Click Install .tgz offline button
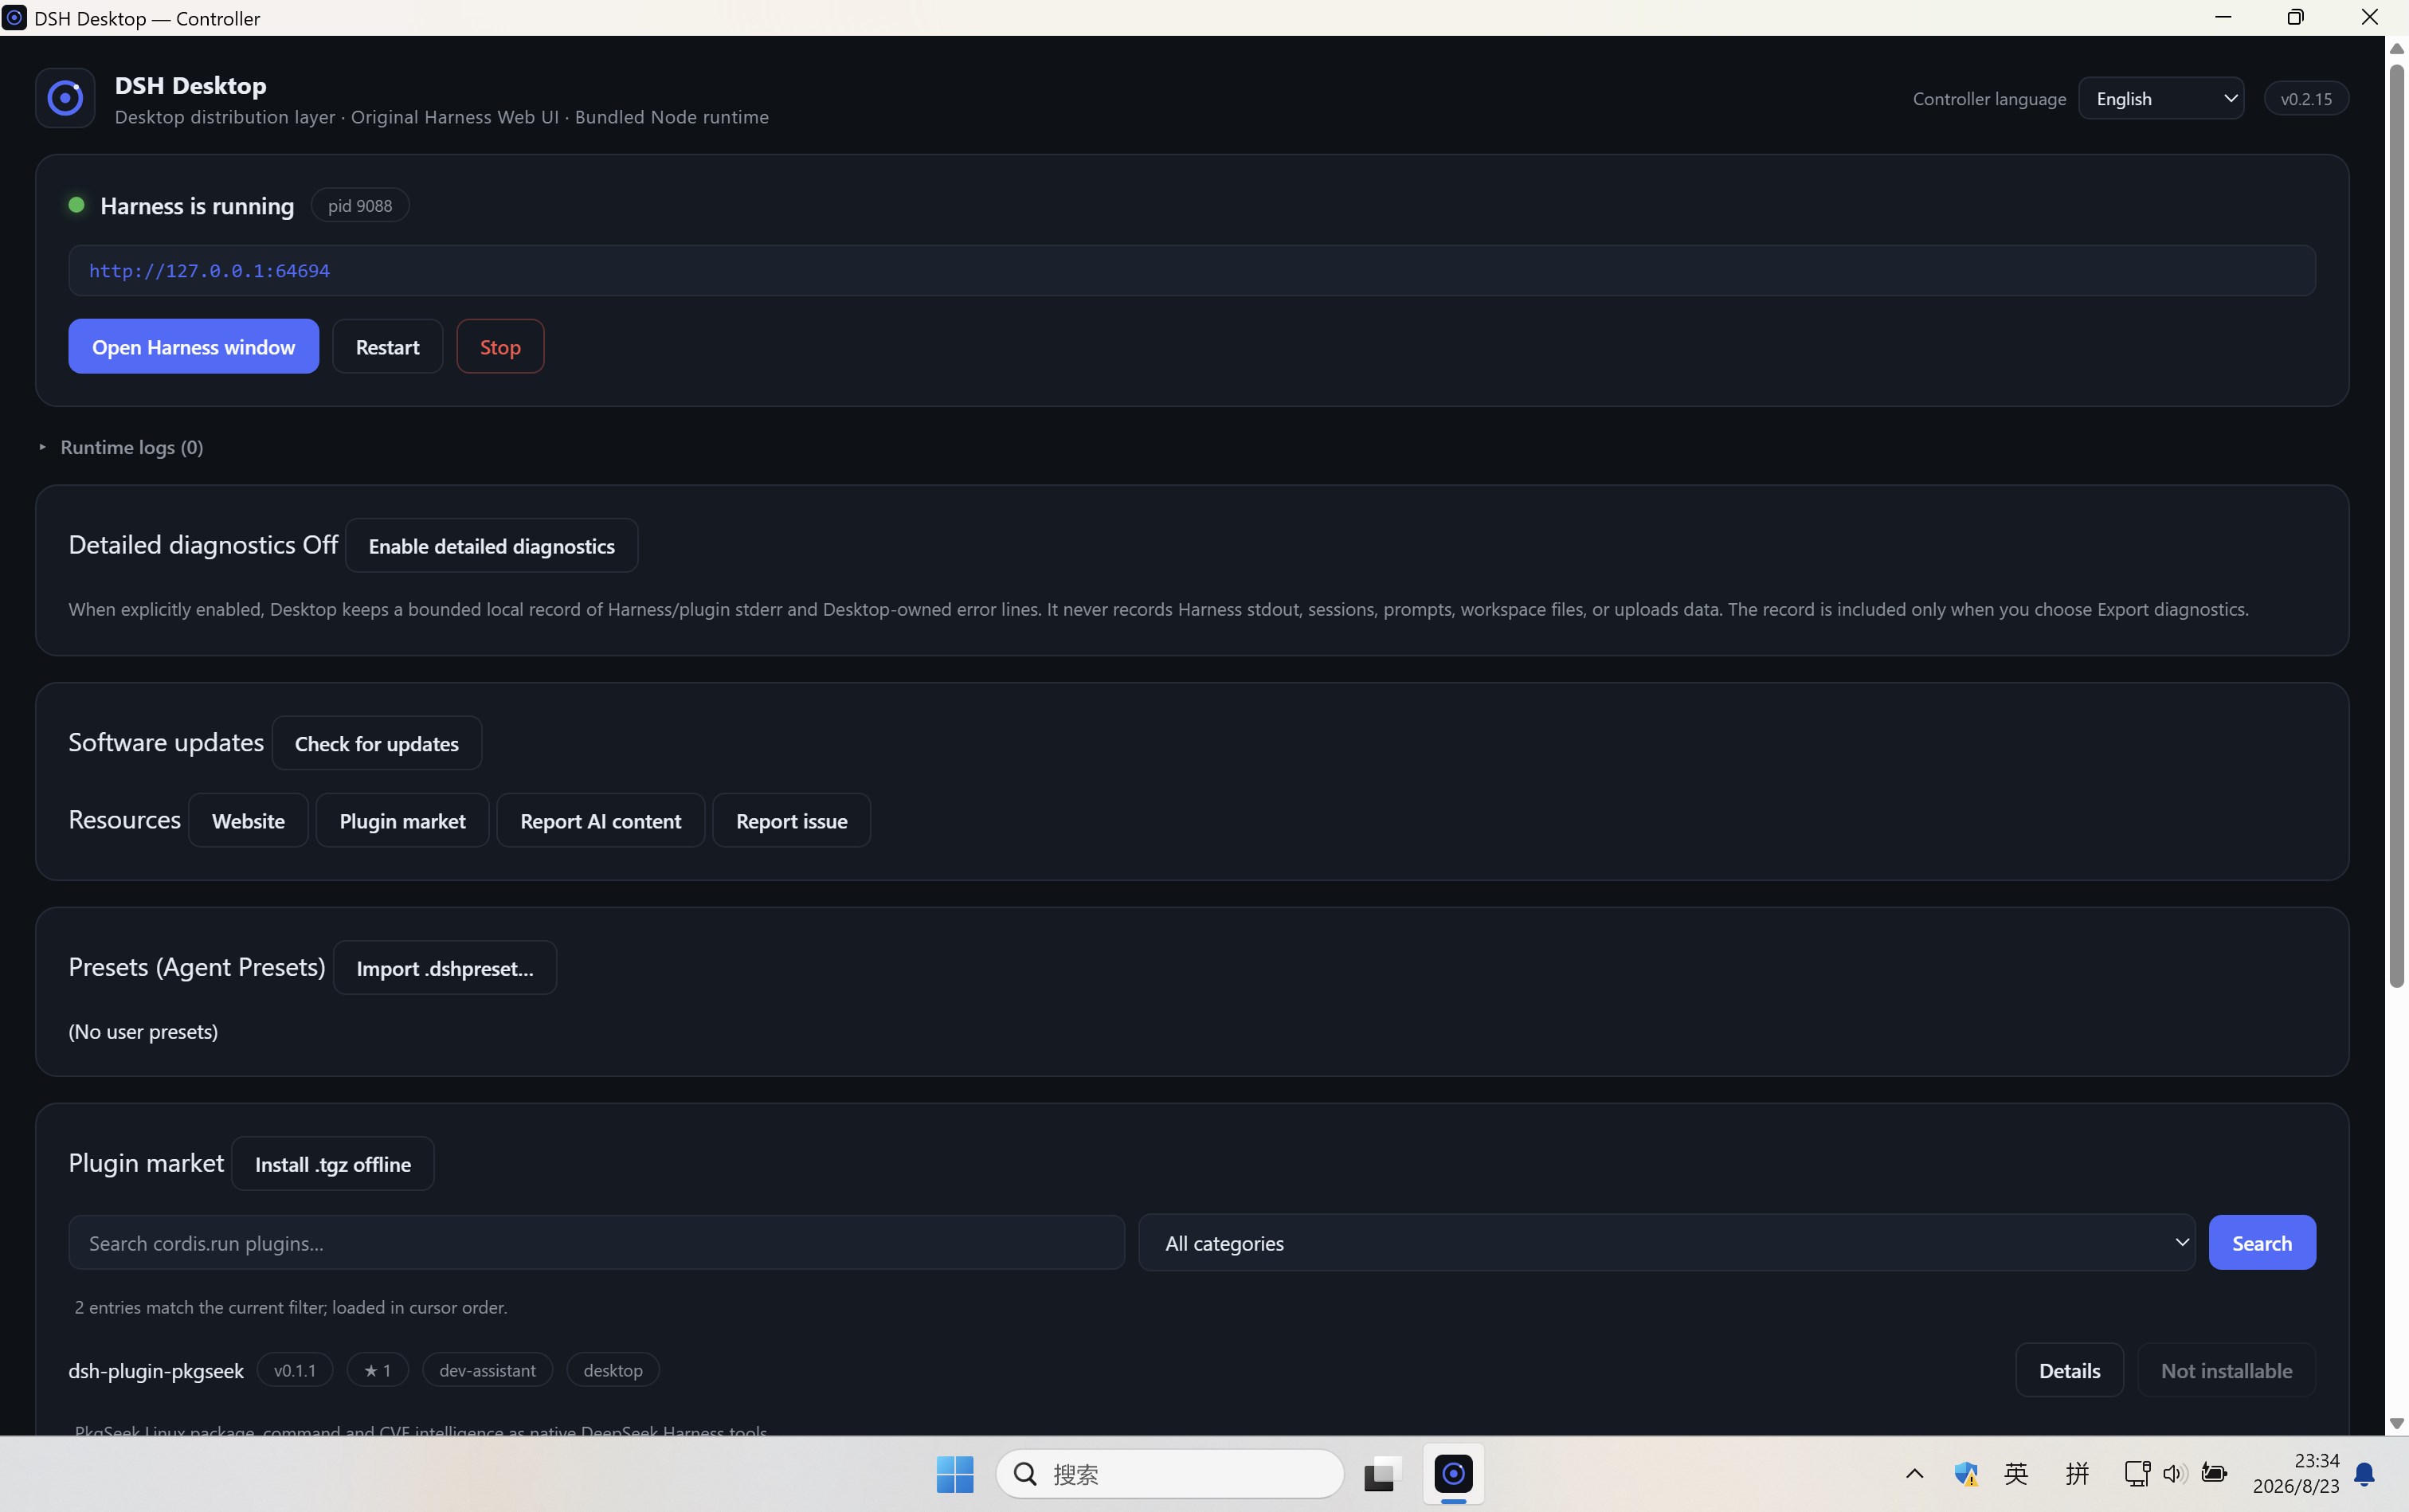Screen dimensions: 2409x1512 click(x=333, y=1163)
